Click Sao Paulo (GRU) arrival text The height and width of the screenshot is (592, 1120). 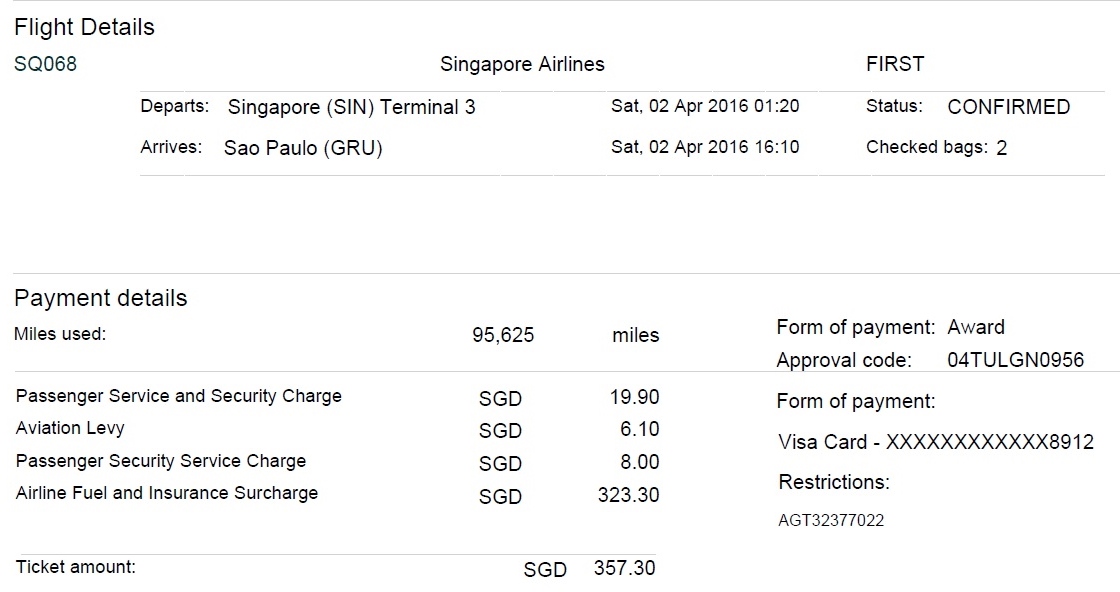tap(303, 148)
